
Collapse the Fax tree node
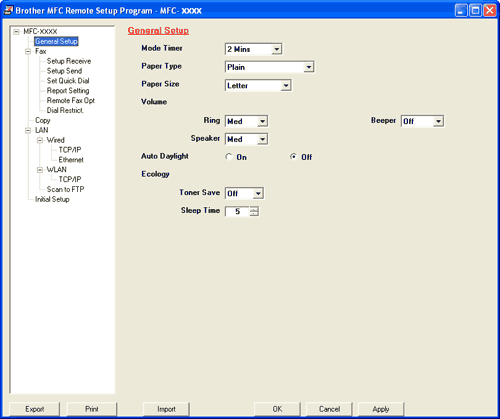(x=28, y=51)
